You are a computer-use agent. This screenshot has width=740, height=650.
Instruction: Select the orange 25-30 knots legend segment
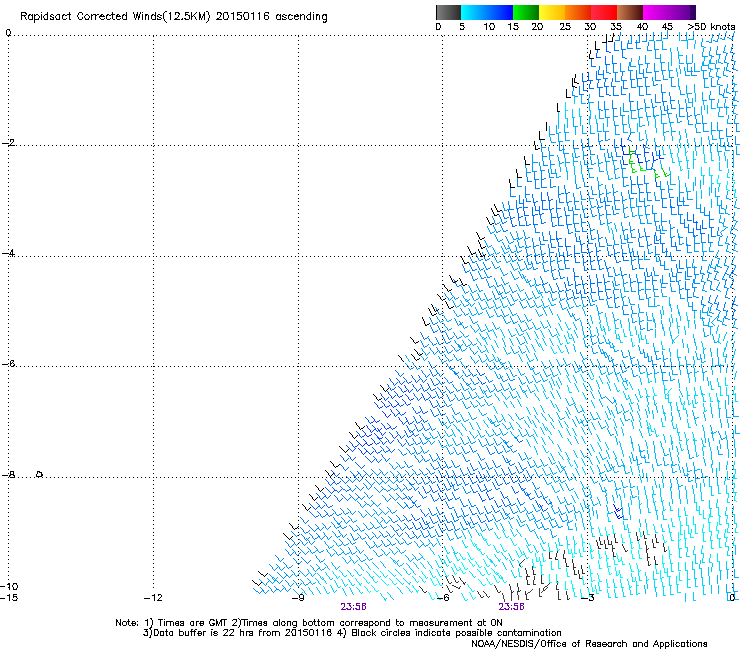(578, 12)
